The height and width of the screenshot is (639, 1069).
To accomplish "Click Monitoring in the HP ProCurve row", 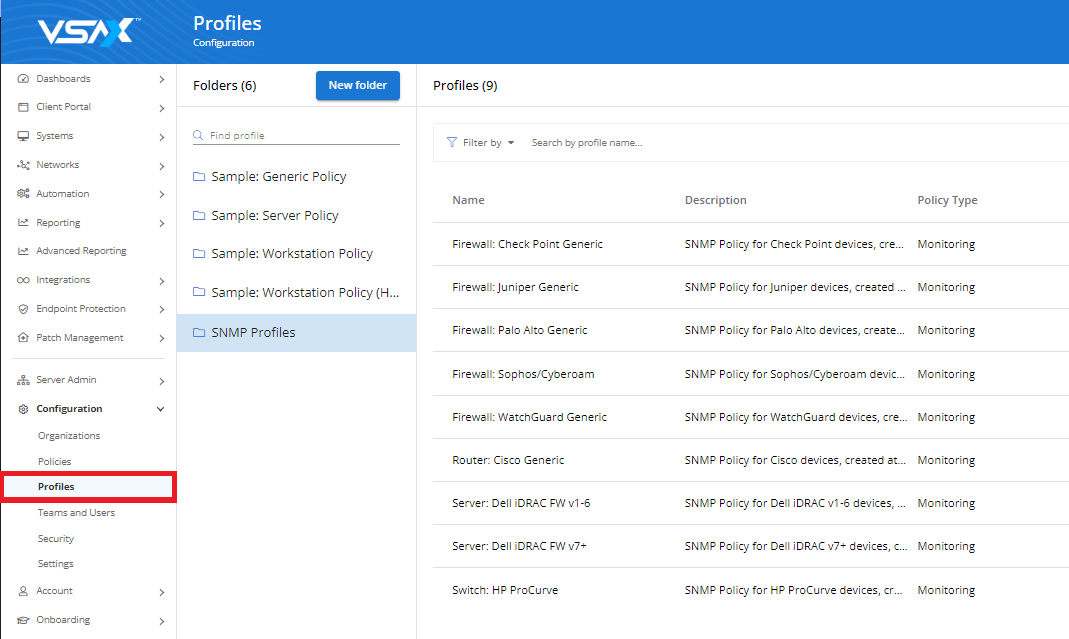I will pos(946,590).
